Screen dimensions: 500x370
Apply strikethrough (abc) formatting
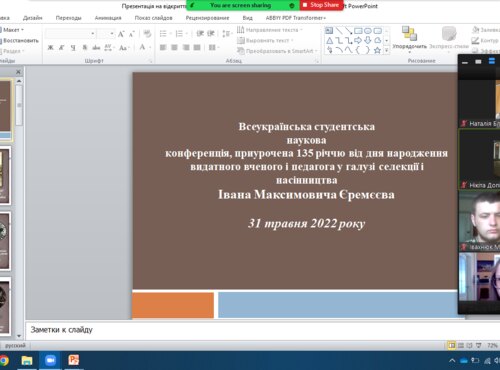click(96, 48)
